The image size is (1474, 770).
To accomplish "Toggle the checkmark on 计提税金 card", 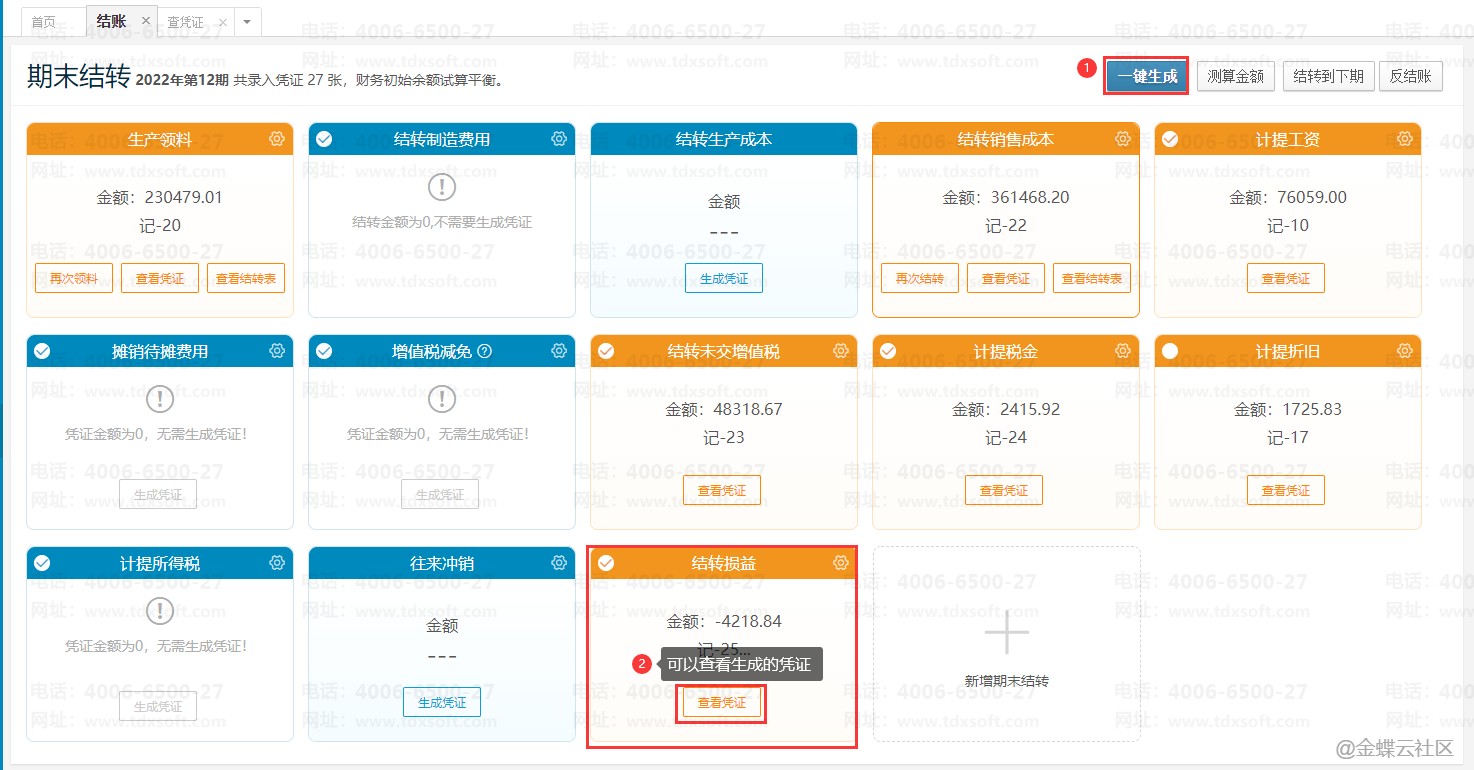I will (x=888, y=351).
